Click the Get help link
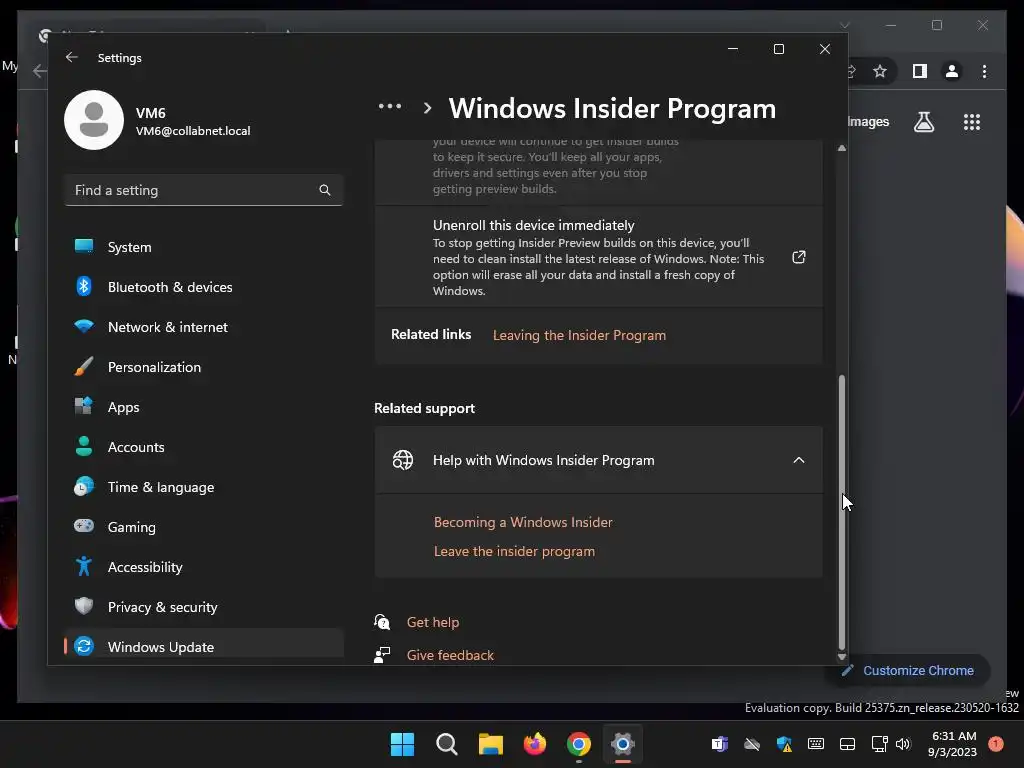This screenshot has width=1024, height=768. click(433, 622)
